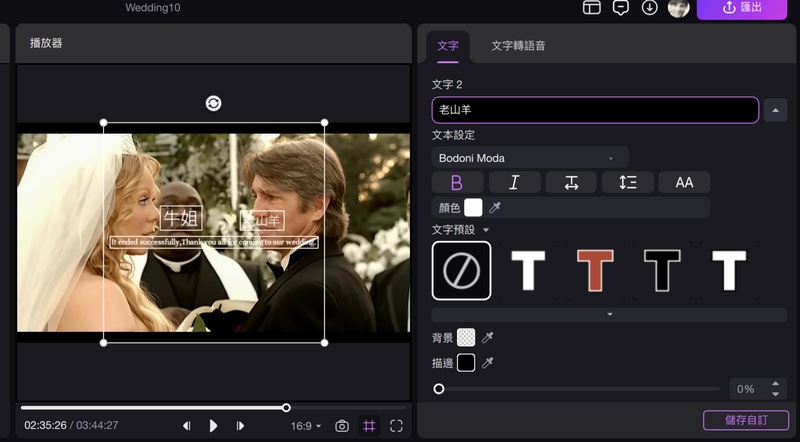Viewport: 800px width, 442px height.
Task: Select the 文字 tab
Action: (448, 46)
